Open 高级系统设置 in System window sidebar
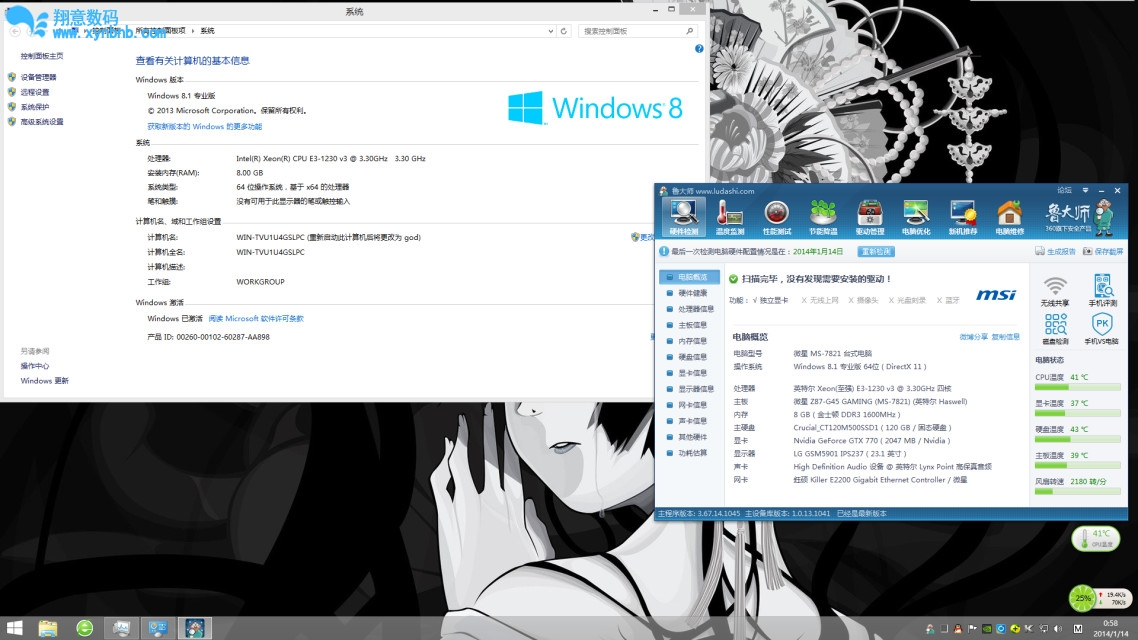1138x640 pixels. coord(41,122)
